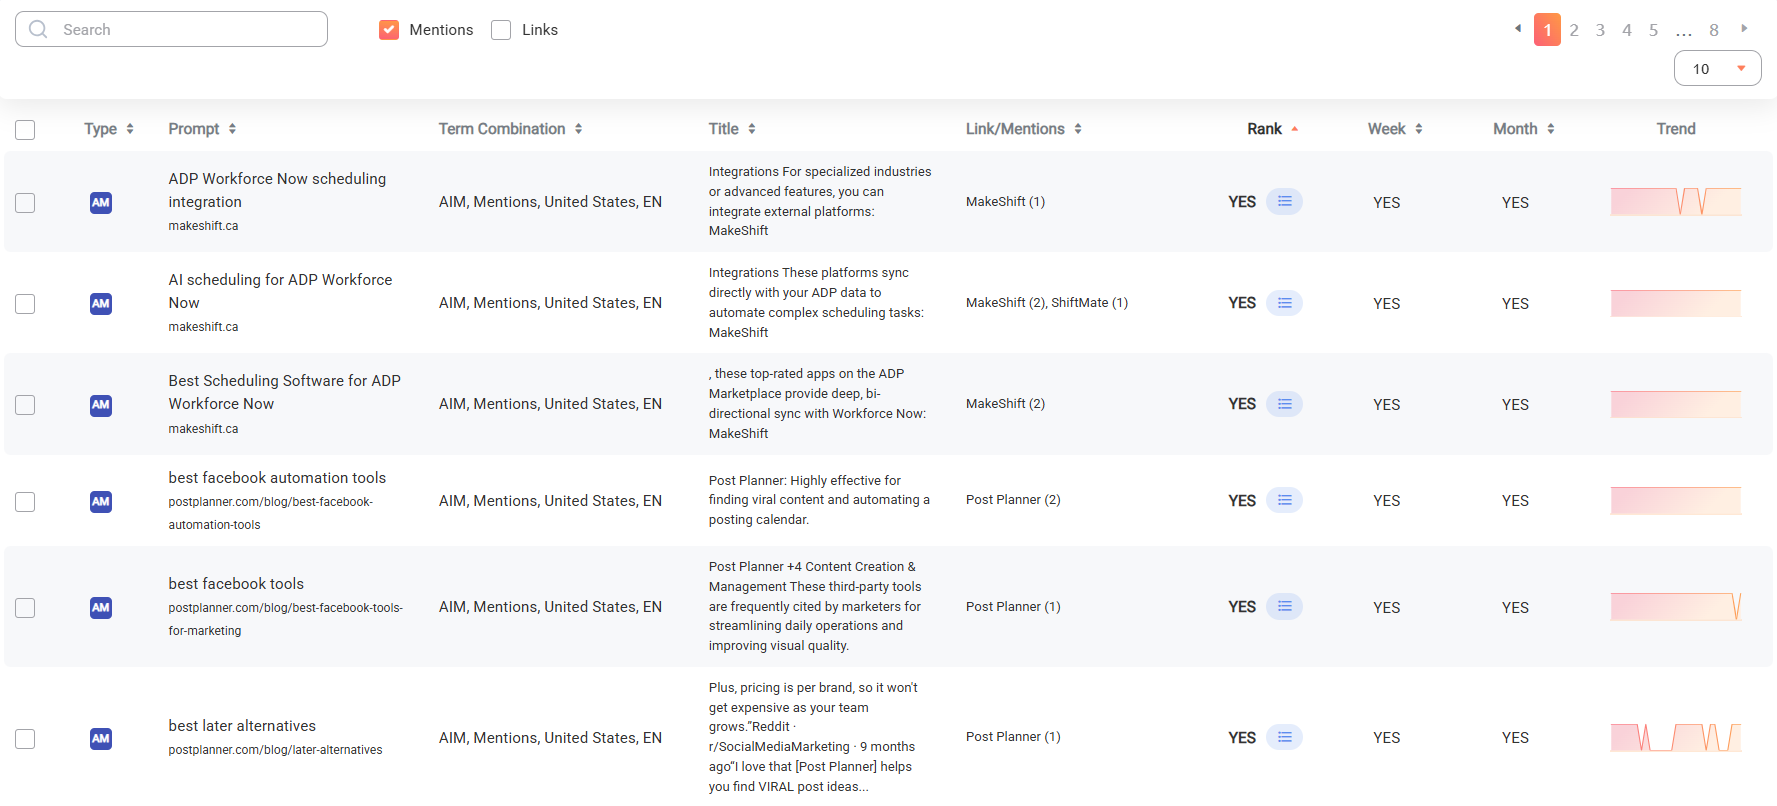Click AM icon in ADP Workforce Now scheduling integration row
The height and width of the screenshot is (806, 1777).
101,203
